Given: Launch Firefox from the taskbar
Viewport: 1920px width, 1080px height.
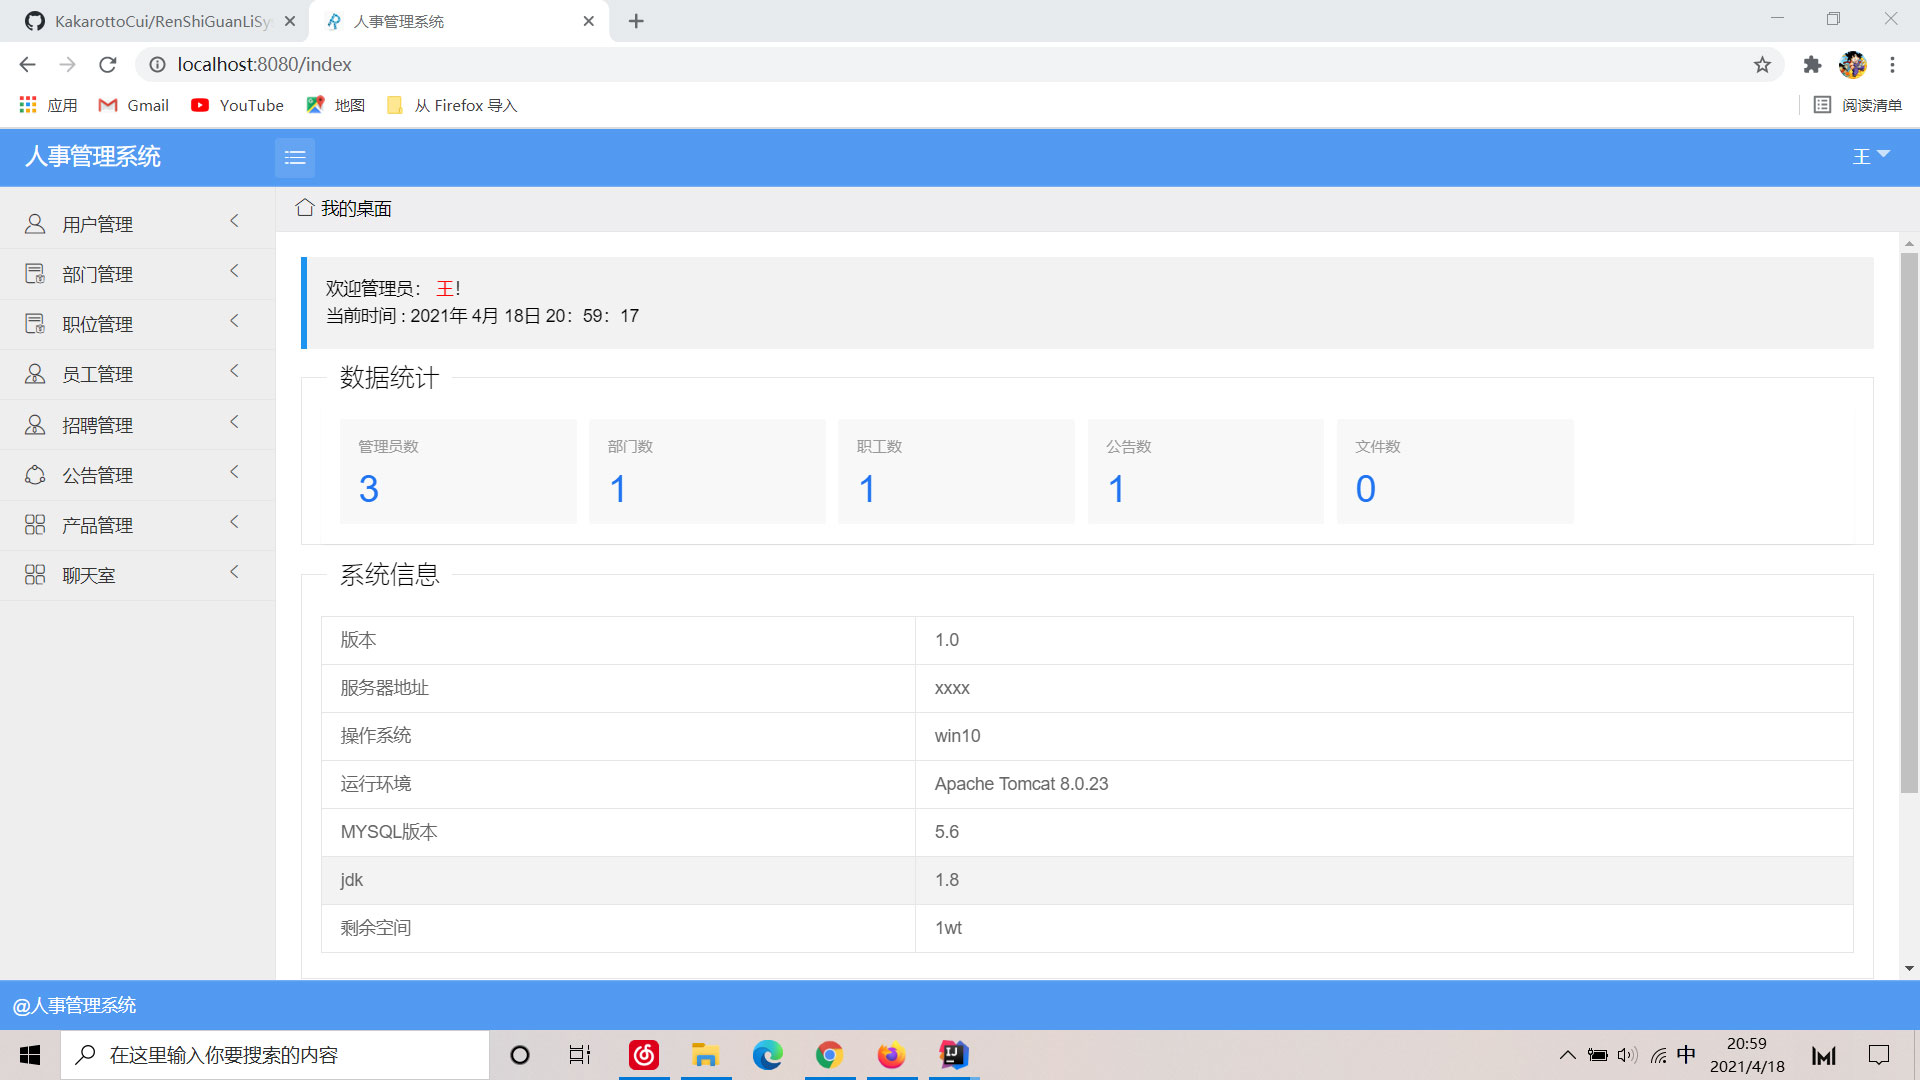Looking at the screenshot, I should (890, 1055).
